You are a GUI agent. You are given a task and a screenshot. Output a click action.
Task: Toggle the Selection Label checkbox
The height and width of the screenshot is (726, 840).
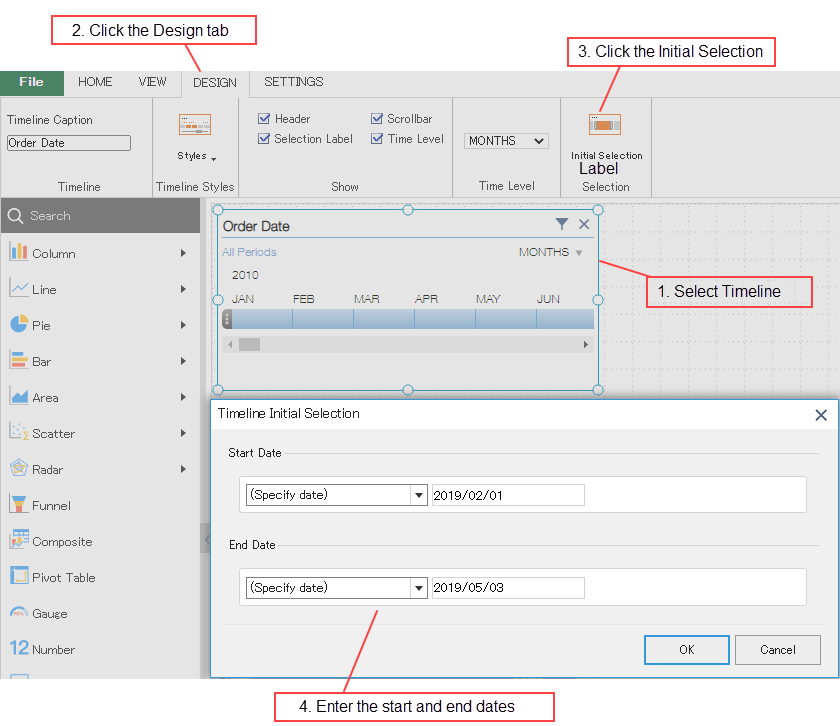point(264,139)
